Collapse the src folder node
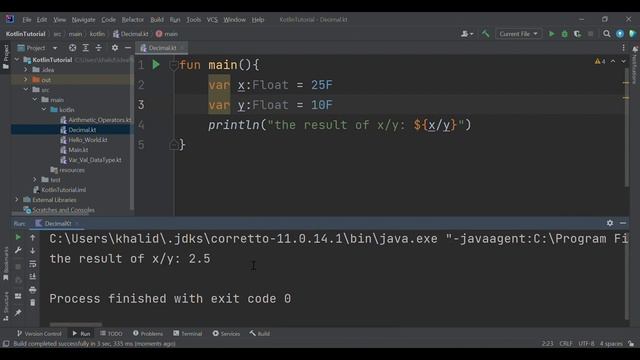640x360 pixels. pos(26,89)
